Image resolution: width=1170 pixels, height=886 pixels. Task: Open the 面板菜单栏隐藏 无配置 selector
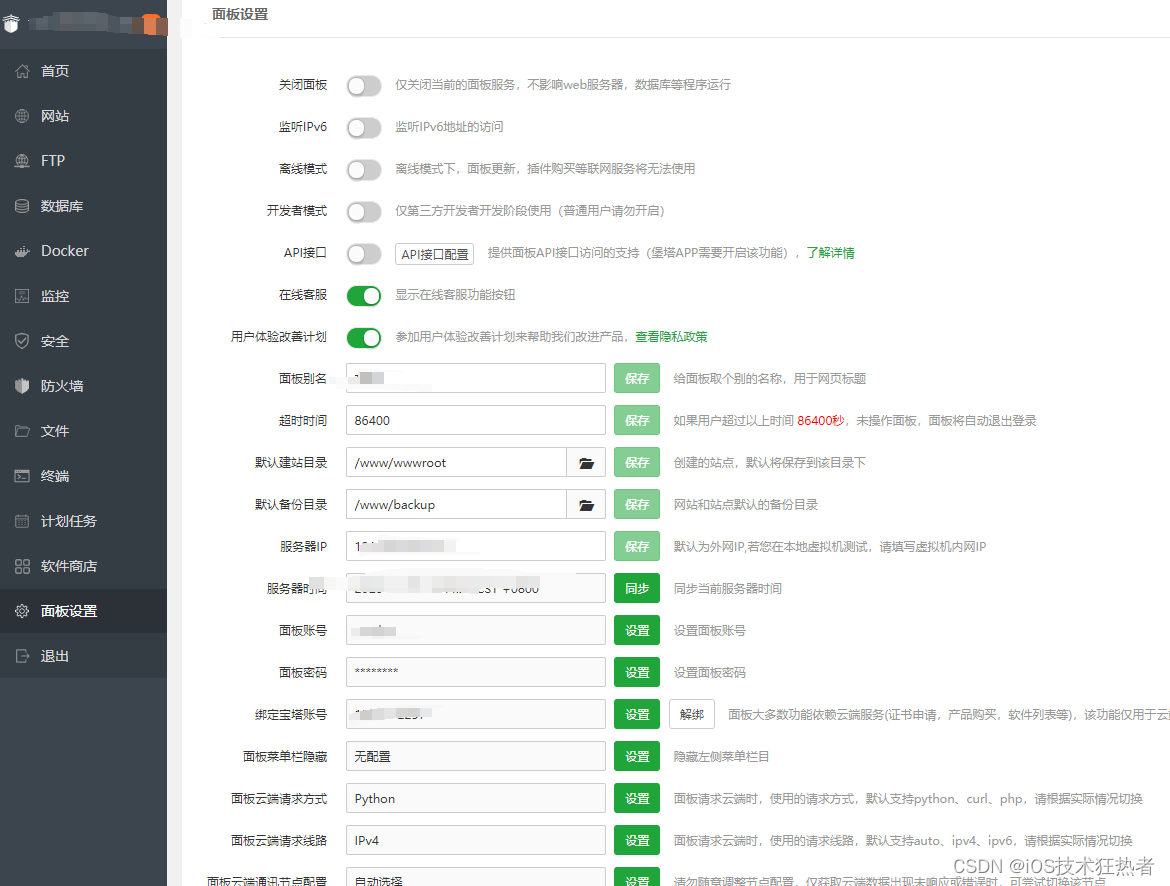(475, 756)
